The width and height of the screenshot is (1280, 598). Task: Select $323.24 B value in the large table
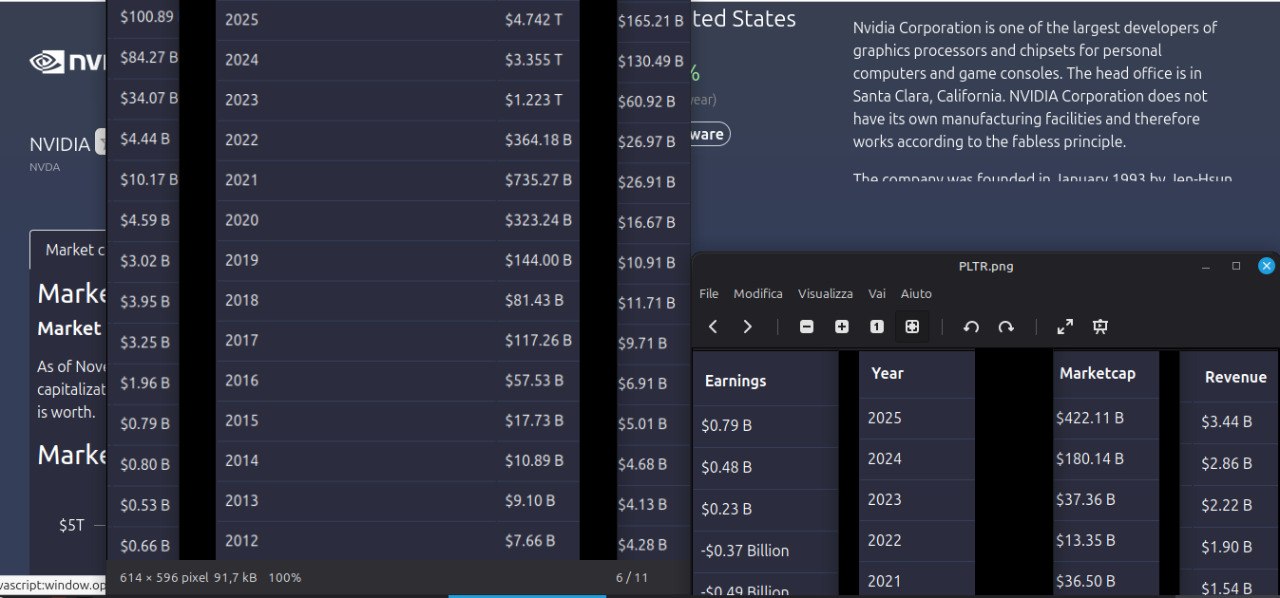(x=538, y=220)
